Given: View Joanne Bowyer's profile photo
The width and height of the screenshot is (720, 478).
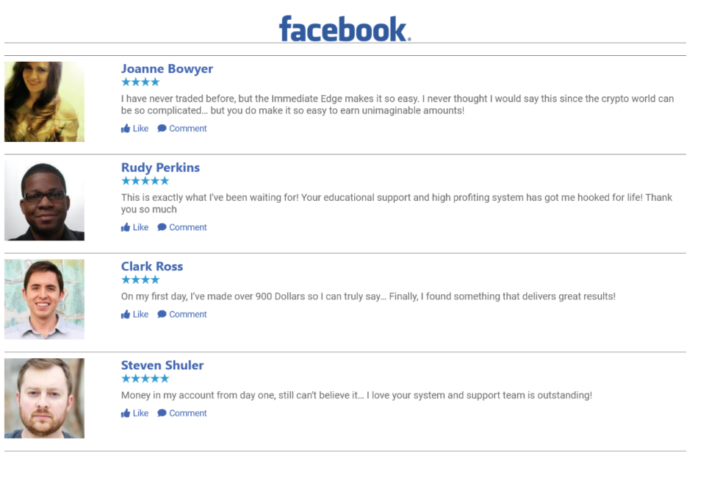Looking at the screenshot, I should point(44,102).
